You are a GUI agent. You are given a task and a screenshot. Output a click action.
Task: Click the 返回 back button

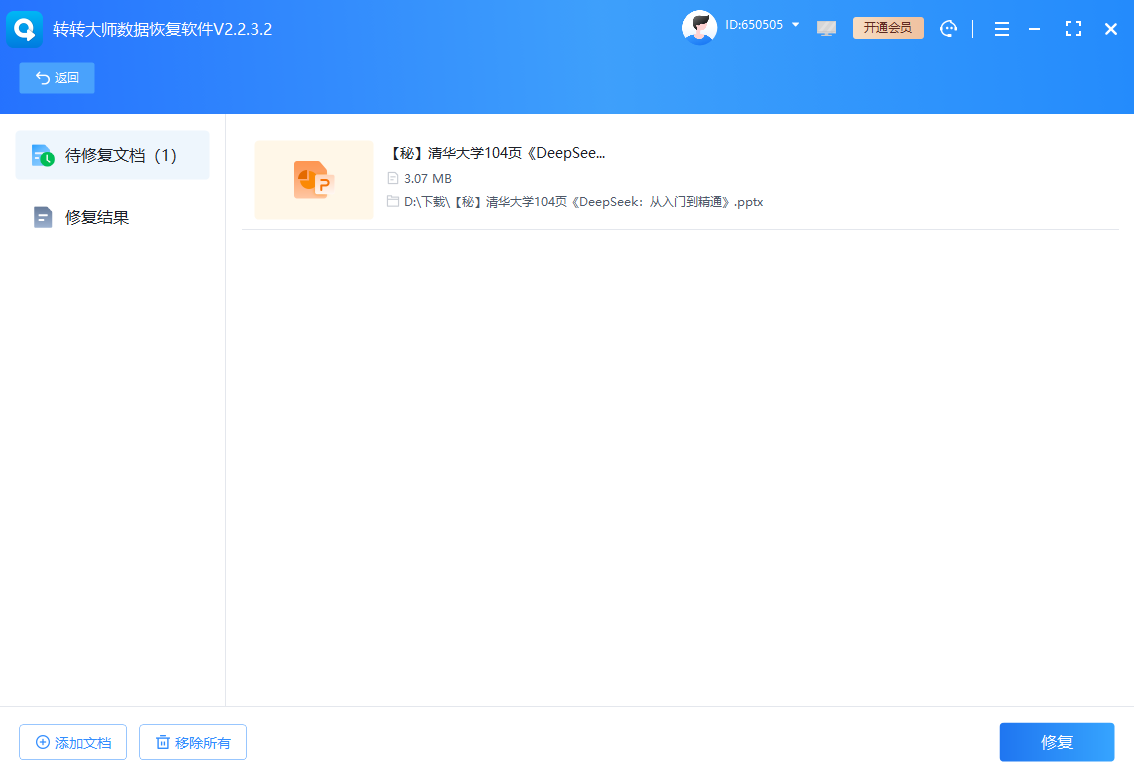tap(56, 77)
